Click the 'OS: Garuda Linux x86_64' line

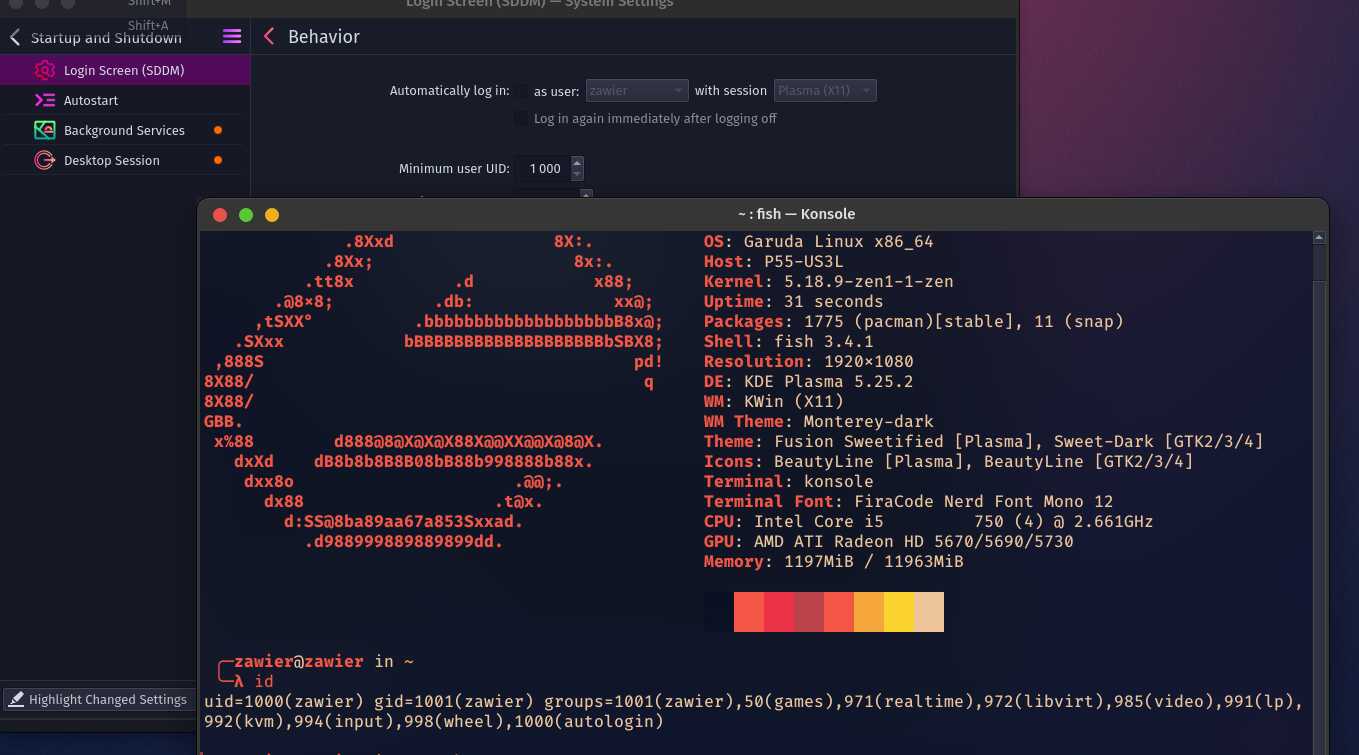click(x=818, y=242)
